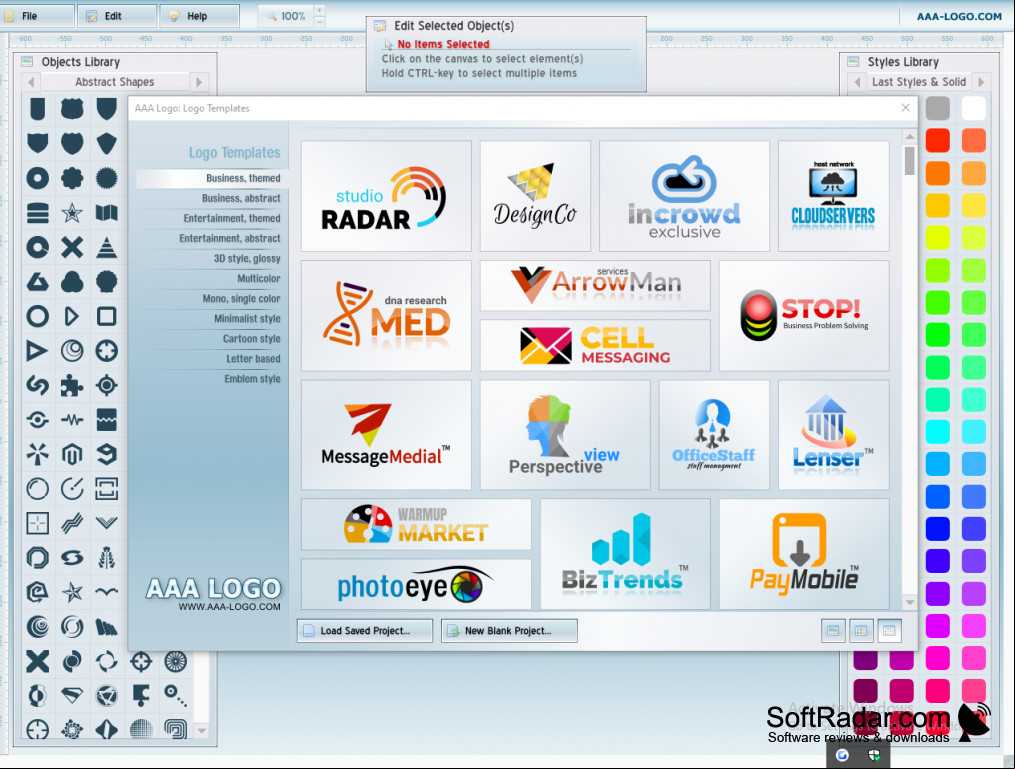Choose the dna research MED template

[x=386, y=316]
